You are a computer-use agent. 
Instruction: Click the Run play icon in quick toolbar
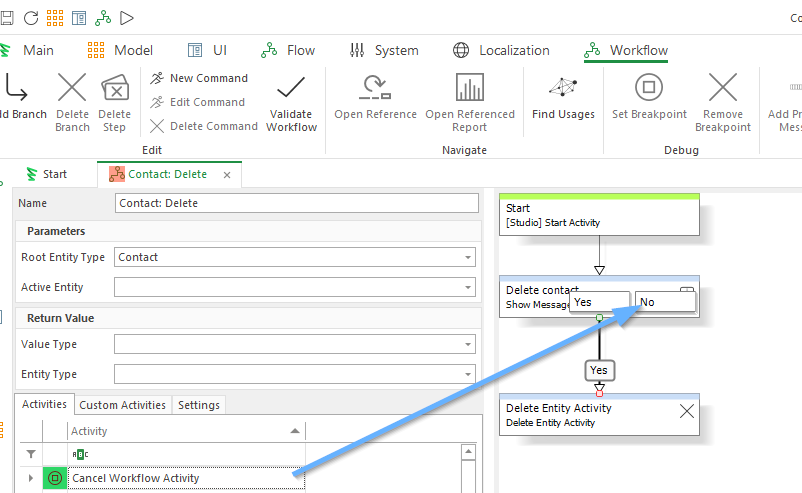[127, 18]
